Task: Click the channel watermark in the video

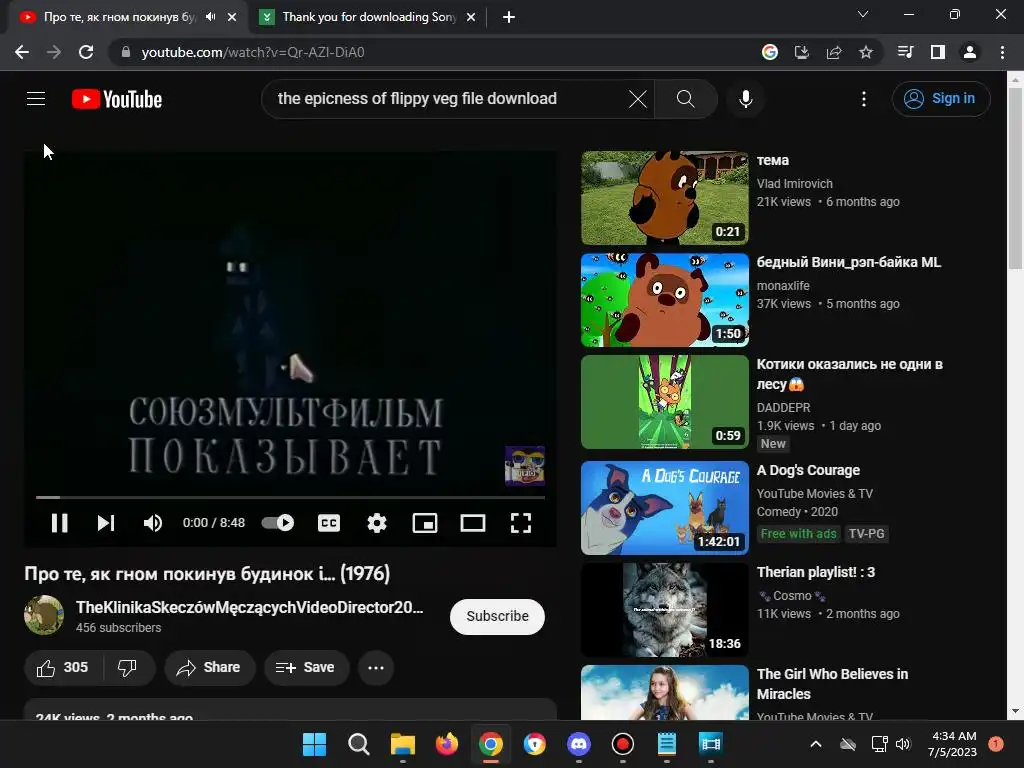Action: coord(524,466)
